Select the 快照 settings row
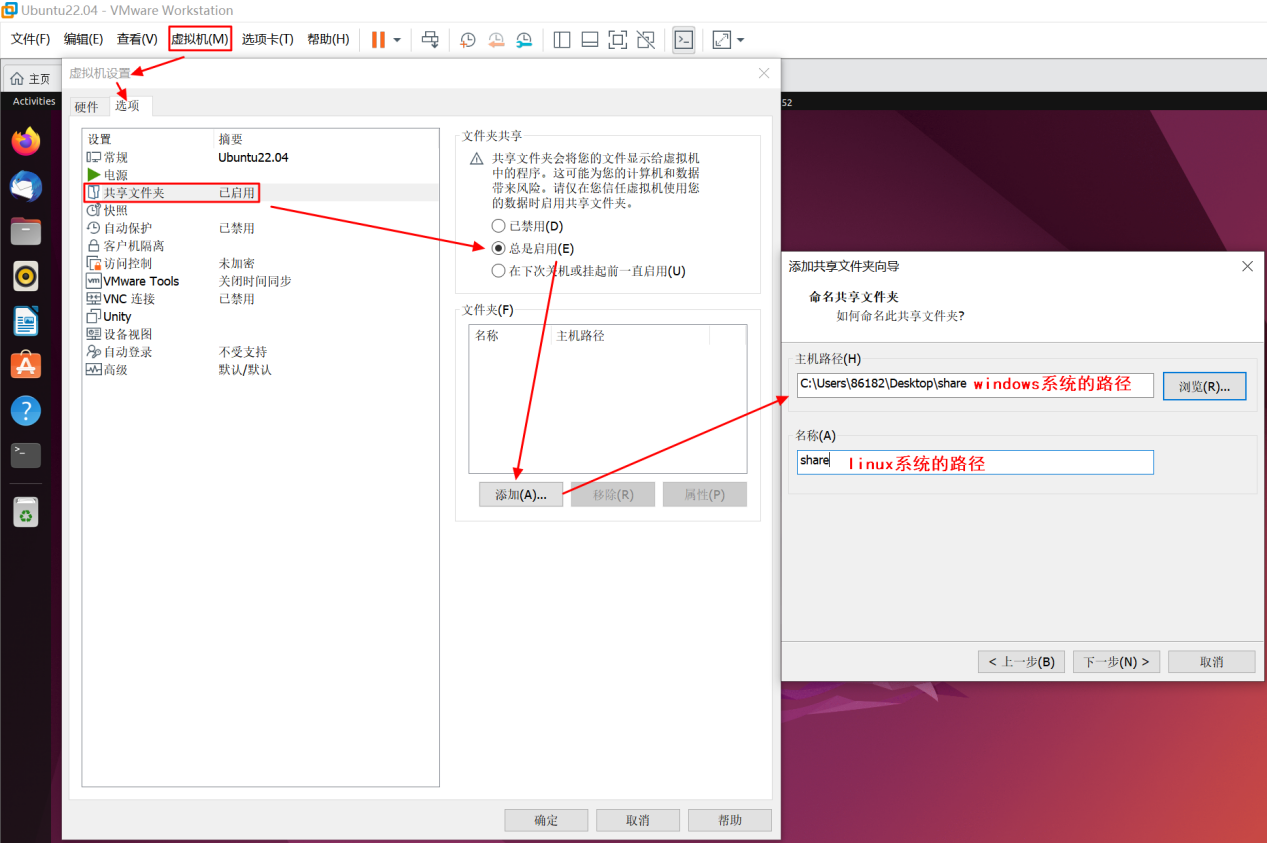This screenshot has height=843, width=1267. pyautogui.click(x=261, y=210)
